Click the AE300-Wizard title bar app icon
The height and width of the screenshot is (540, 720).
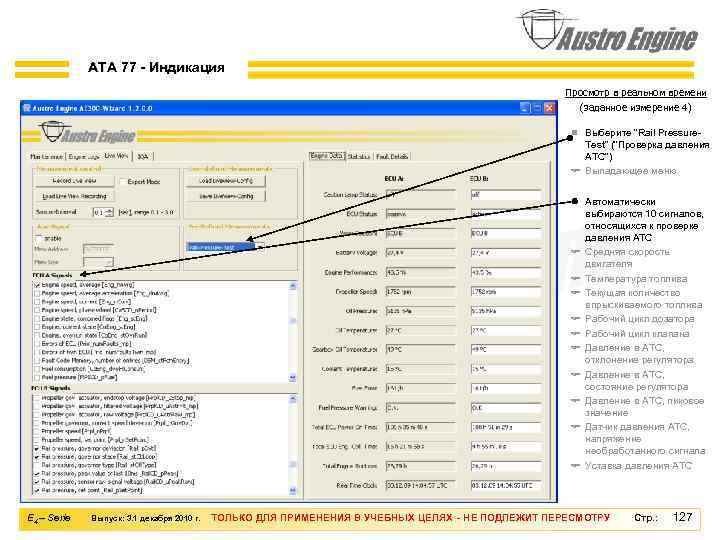coord(27,108)
